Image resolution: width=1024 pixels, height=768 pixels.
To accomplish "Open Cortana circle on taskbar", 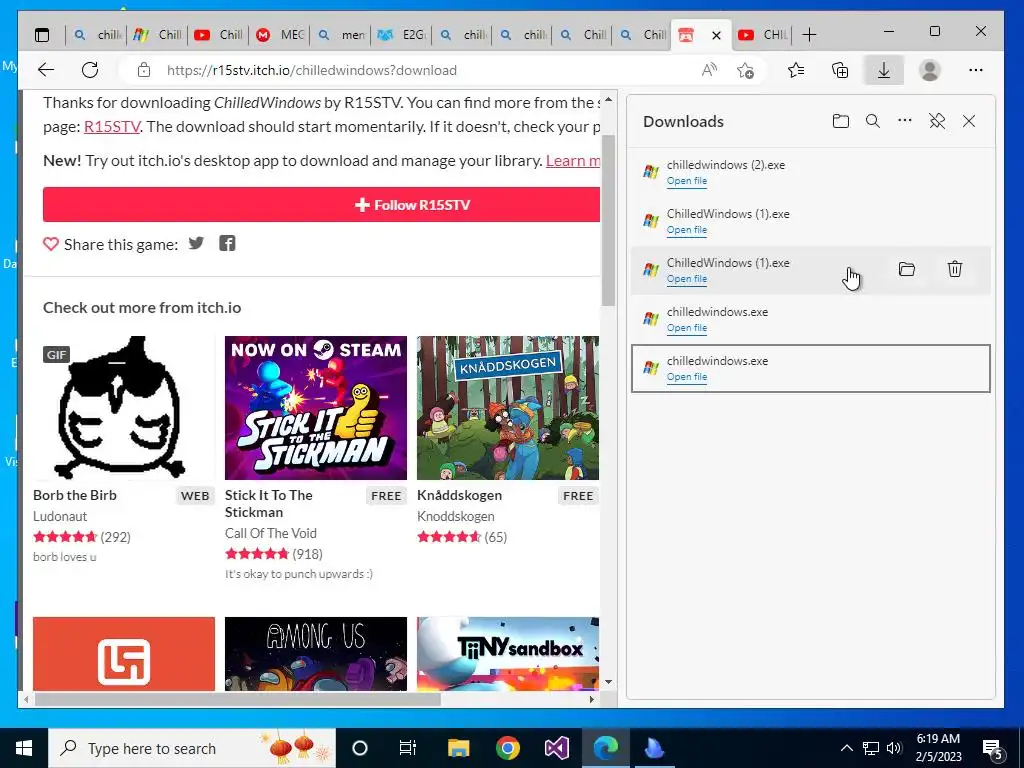I will [x=360, y=748].
